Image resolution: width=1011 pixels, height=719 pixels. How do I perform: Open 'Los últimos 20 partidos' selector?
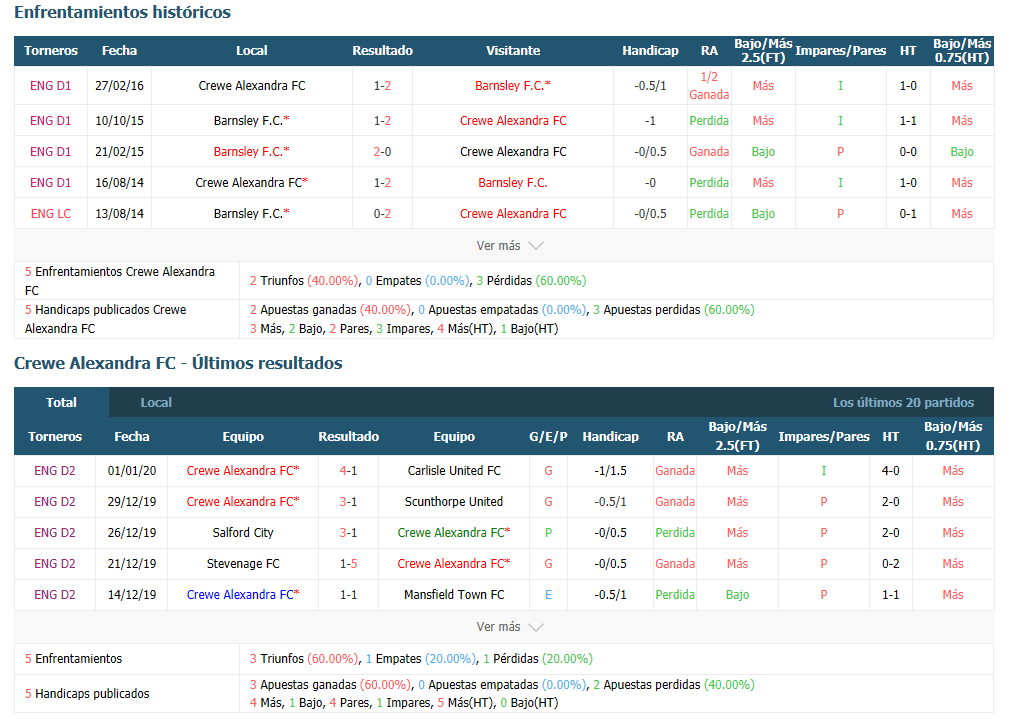pyautogui.click(x=903, y=402)
